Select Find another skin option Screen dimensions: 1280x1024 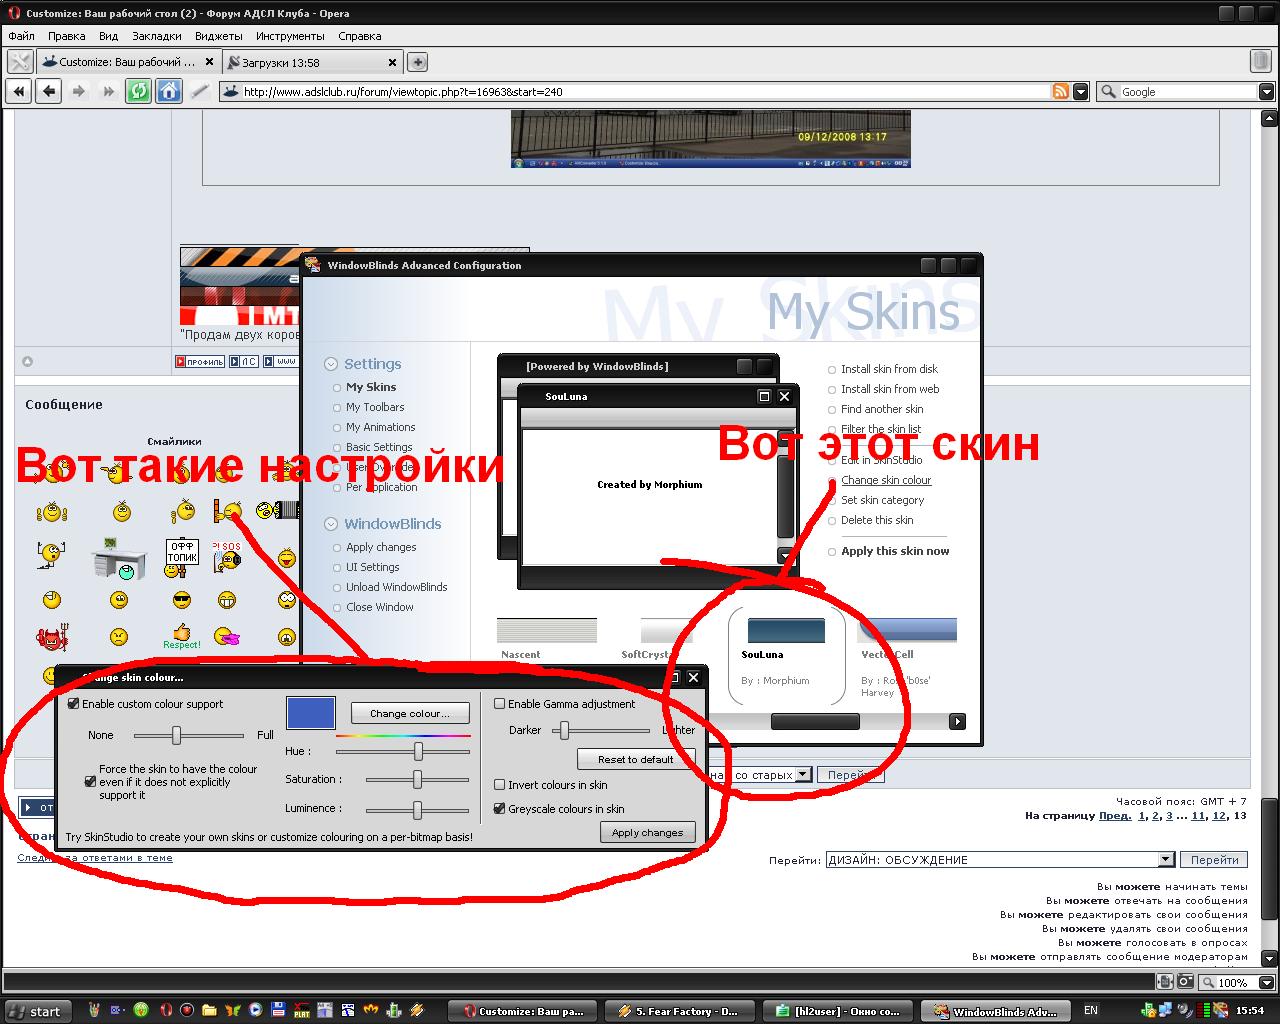click(882, 409)
